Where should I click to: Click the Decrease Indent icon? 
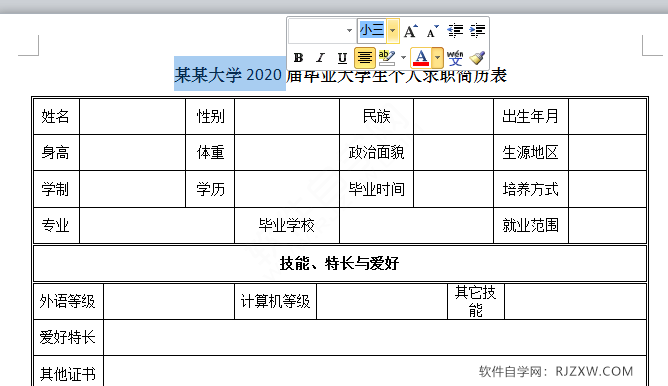(455, 31)
